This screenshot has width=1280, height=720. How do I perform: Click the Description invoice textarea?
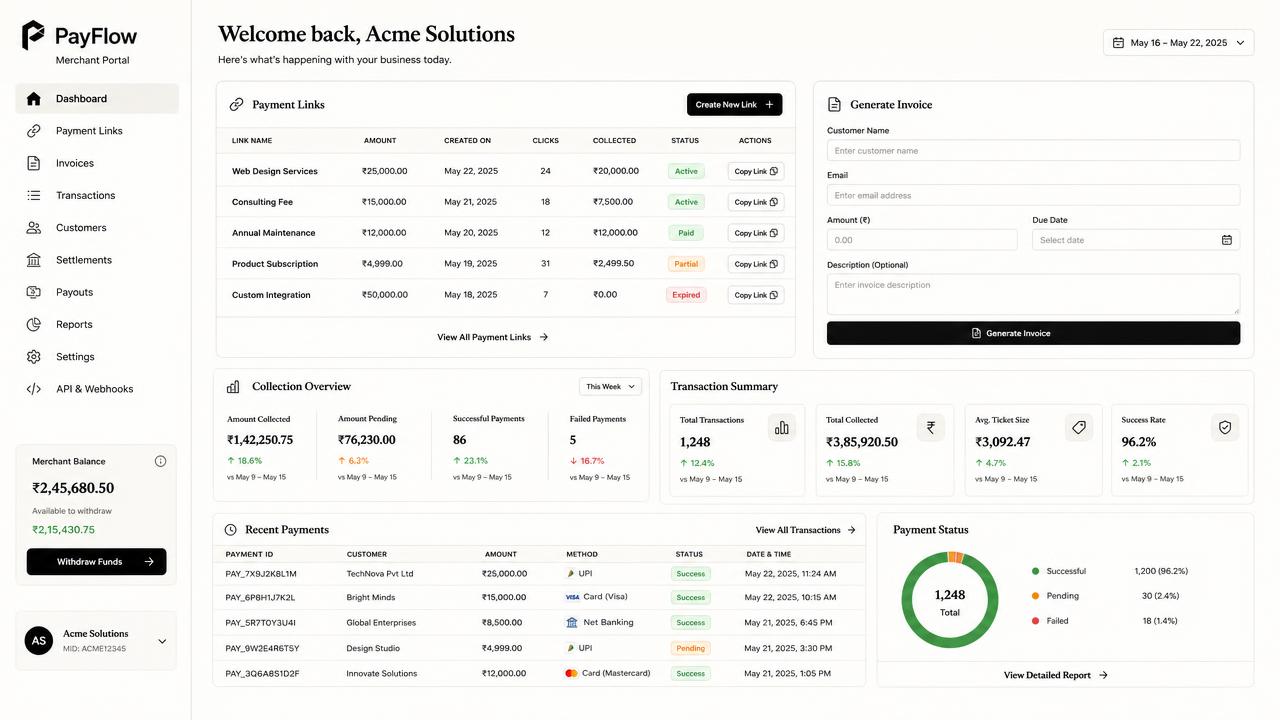pos(1033,295)
